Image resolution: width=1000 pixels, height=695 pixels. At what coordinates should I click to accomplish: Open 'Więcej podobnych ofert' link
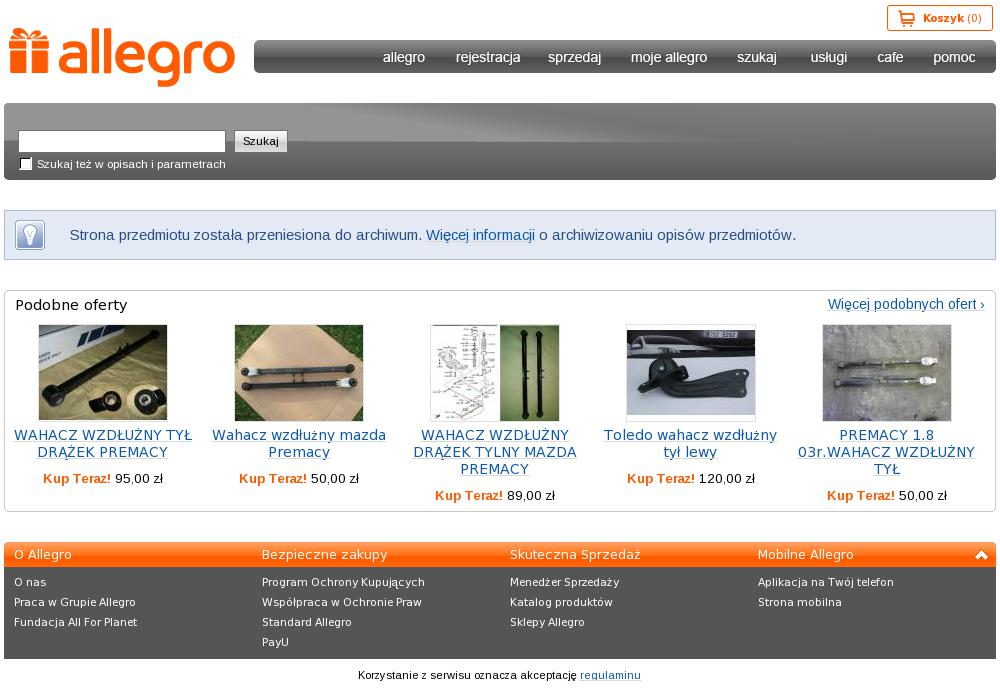906,304
